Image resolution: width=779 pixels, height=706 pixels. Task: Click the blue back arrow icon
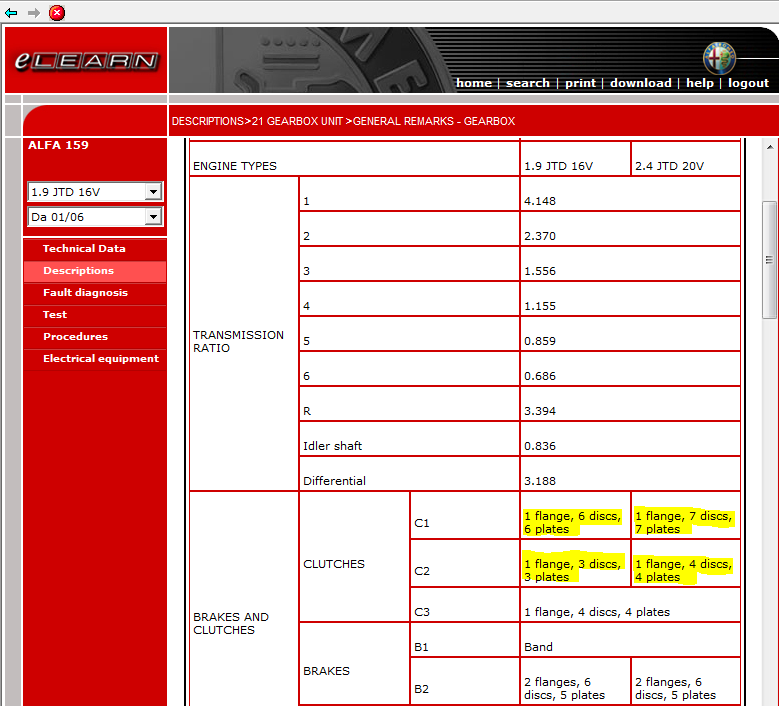11,13
